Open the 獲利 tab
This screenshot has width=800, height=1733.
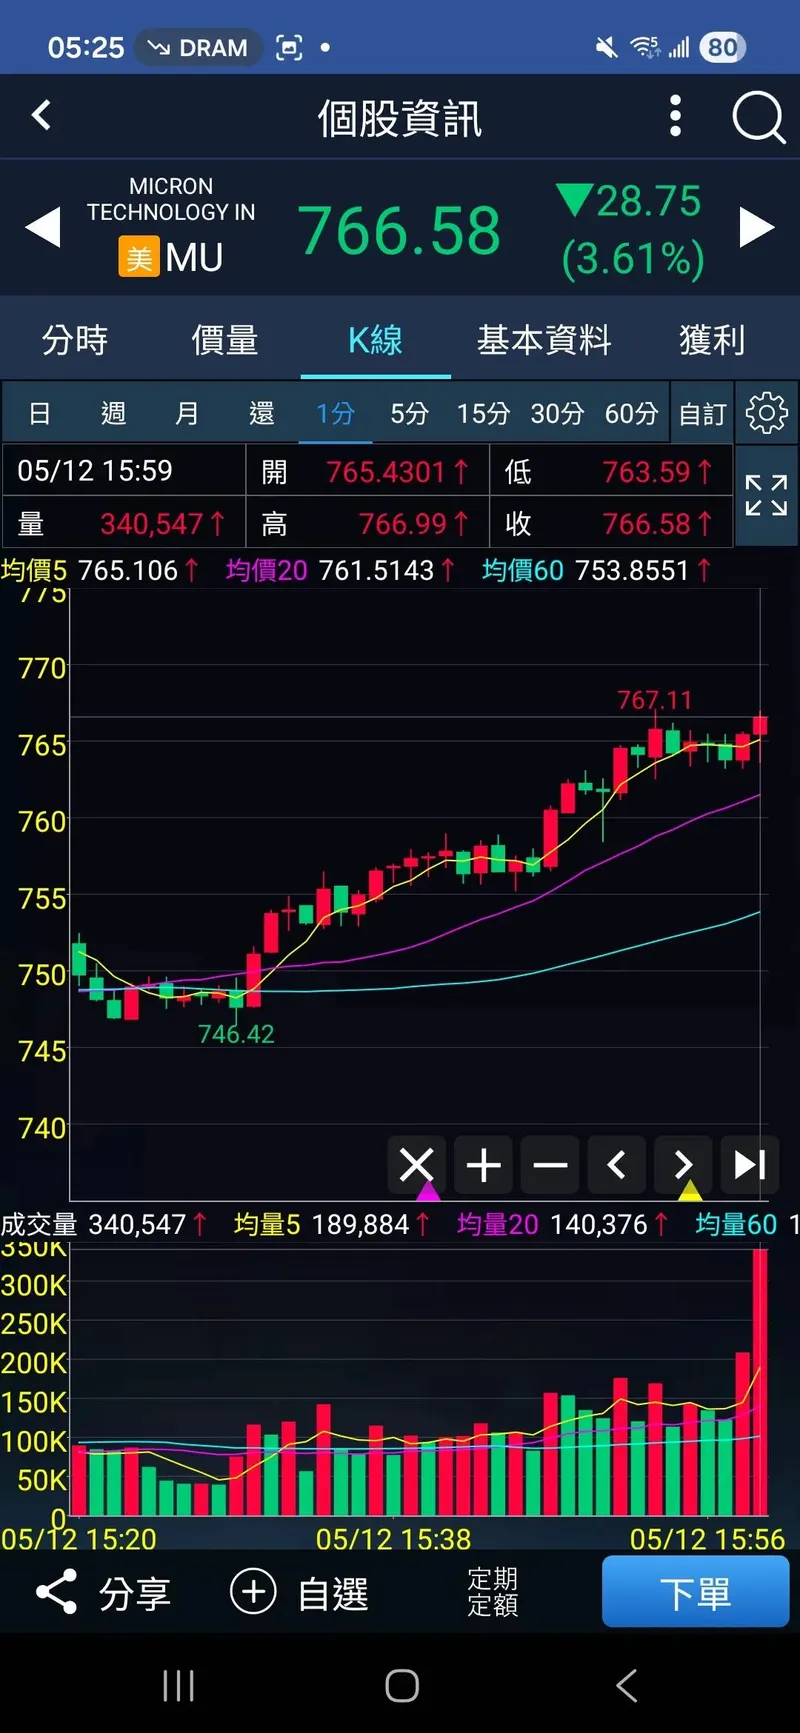(712, 340)
